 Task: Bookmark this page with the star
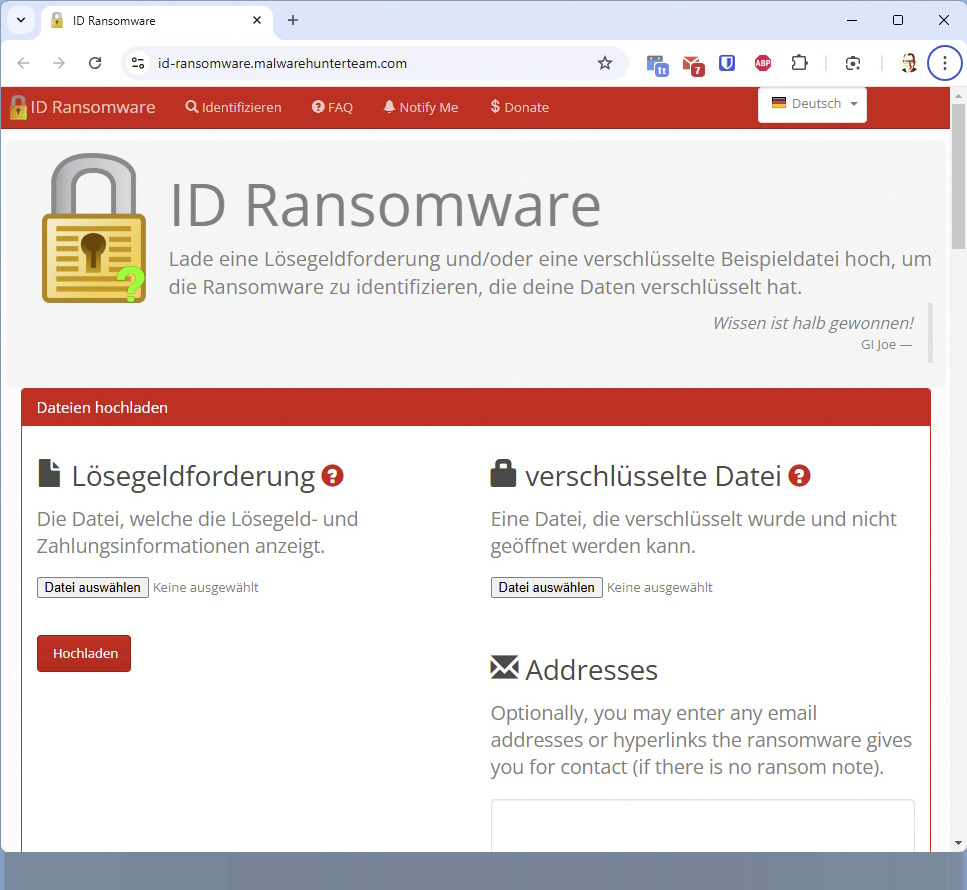605,63
